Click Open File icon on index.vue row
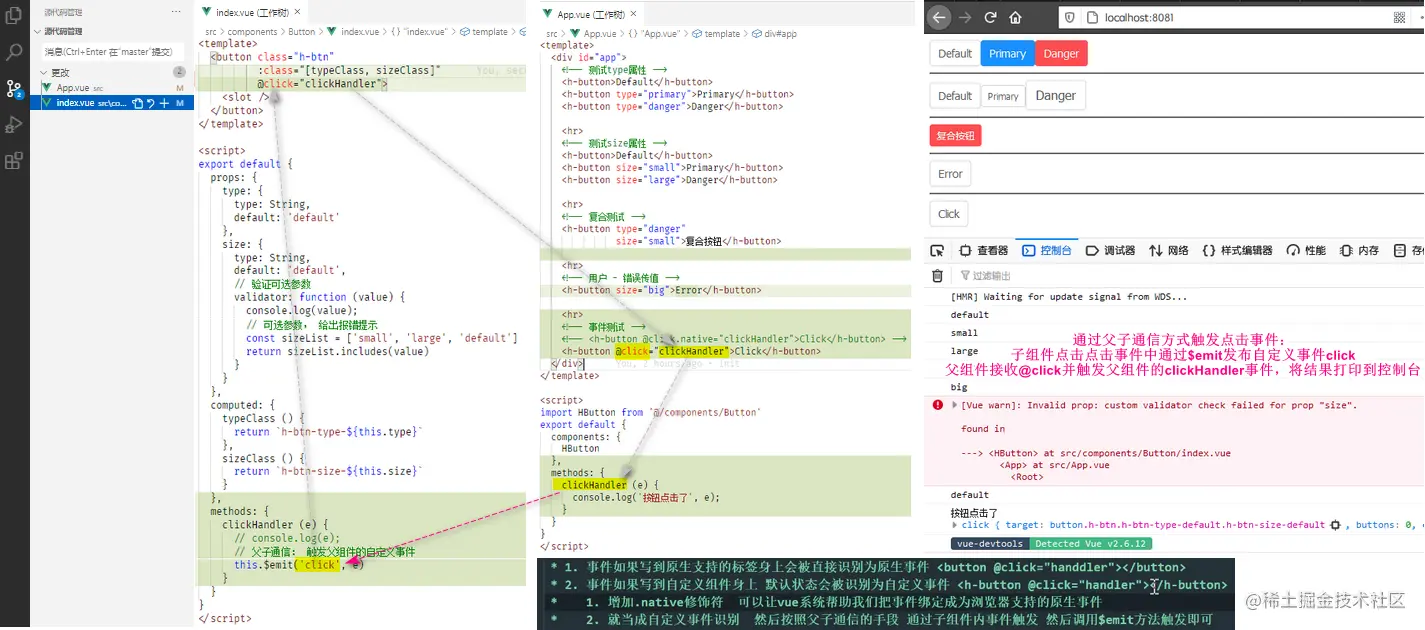Viewport: 1425px width, 630px height. [138, 103]
